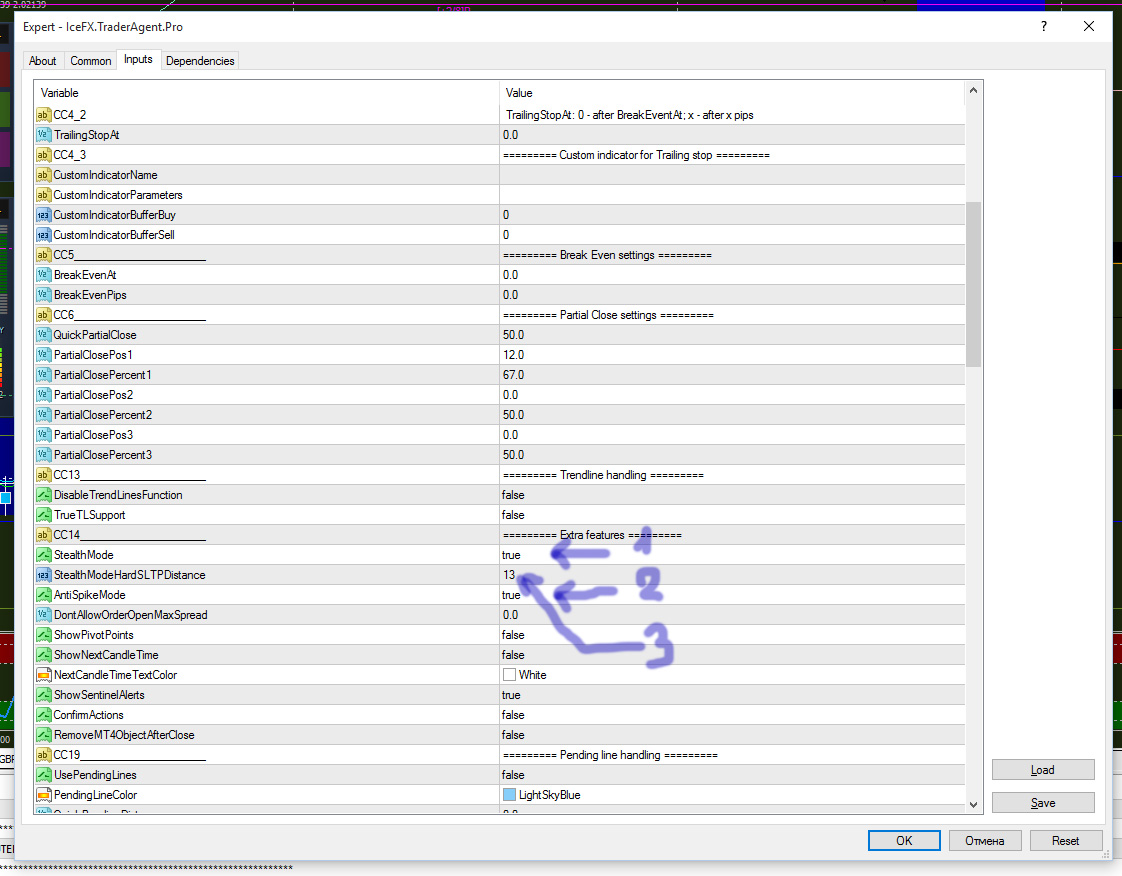This screenshot has width=1122, height=876.
Task: Click the boolean icon beside AntiSpikeMode
Action: (x=44, y=595)
